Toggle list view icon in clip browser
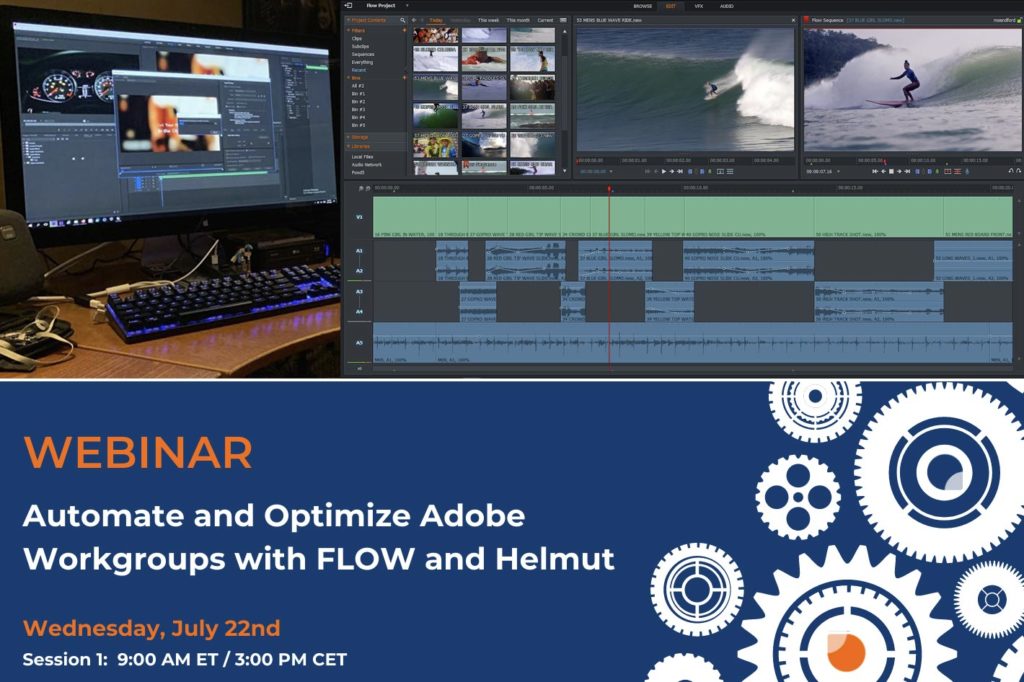Image resolution: width=1024 pixels, height=682 pixels. click(x=563, y=20)
